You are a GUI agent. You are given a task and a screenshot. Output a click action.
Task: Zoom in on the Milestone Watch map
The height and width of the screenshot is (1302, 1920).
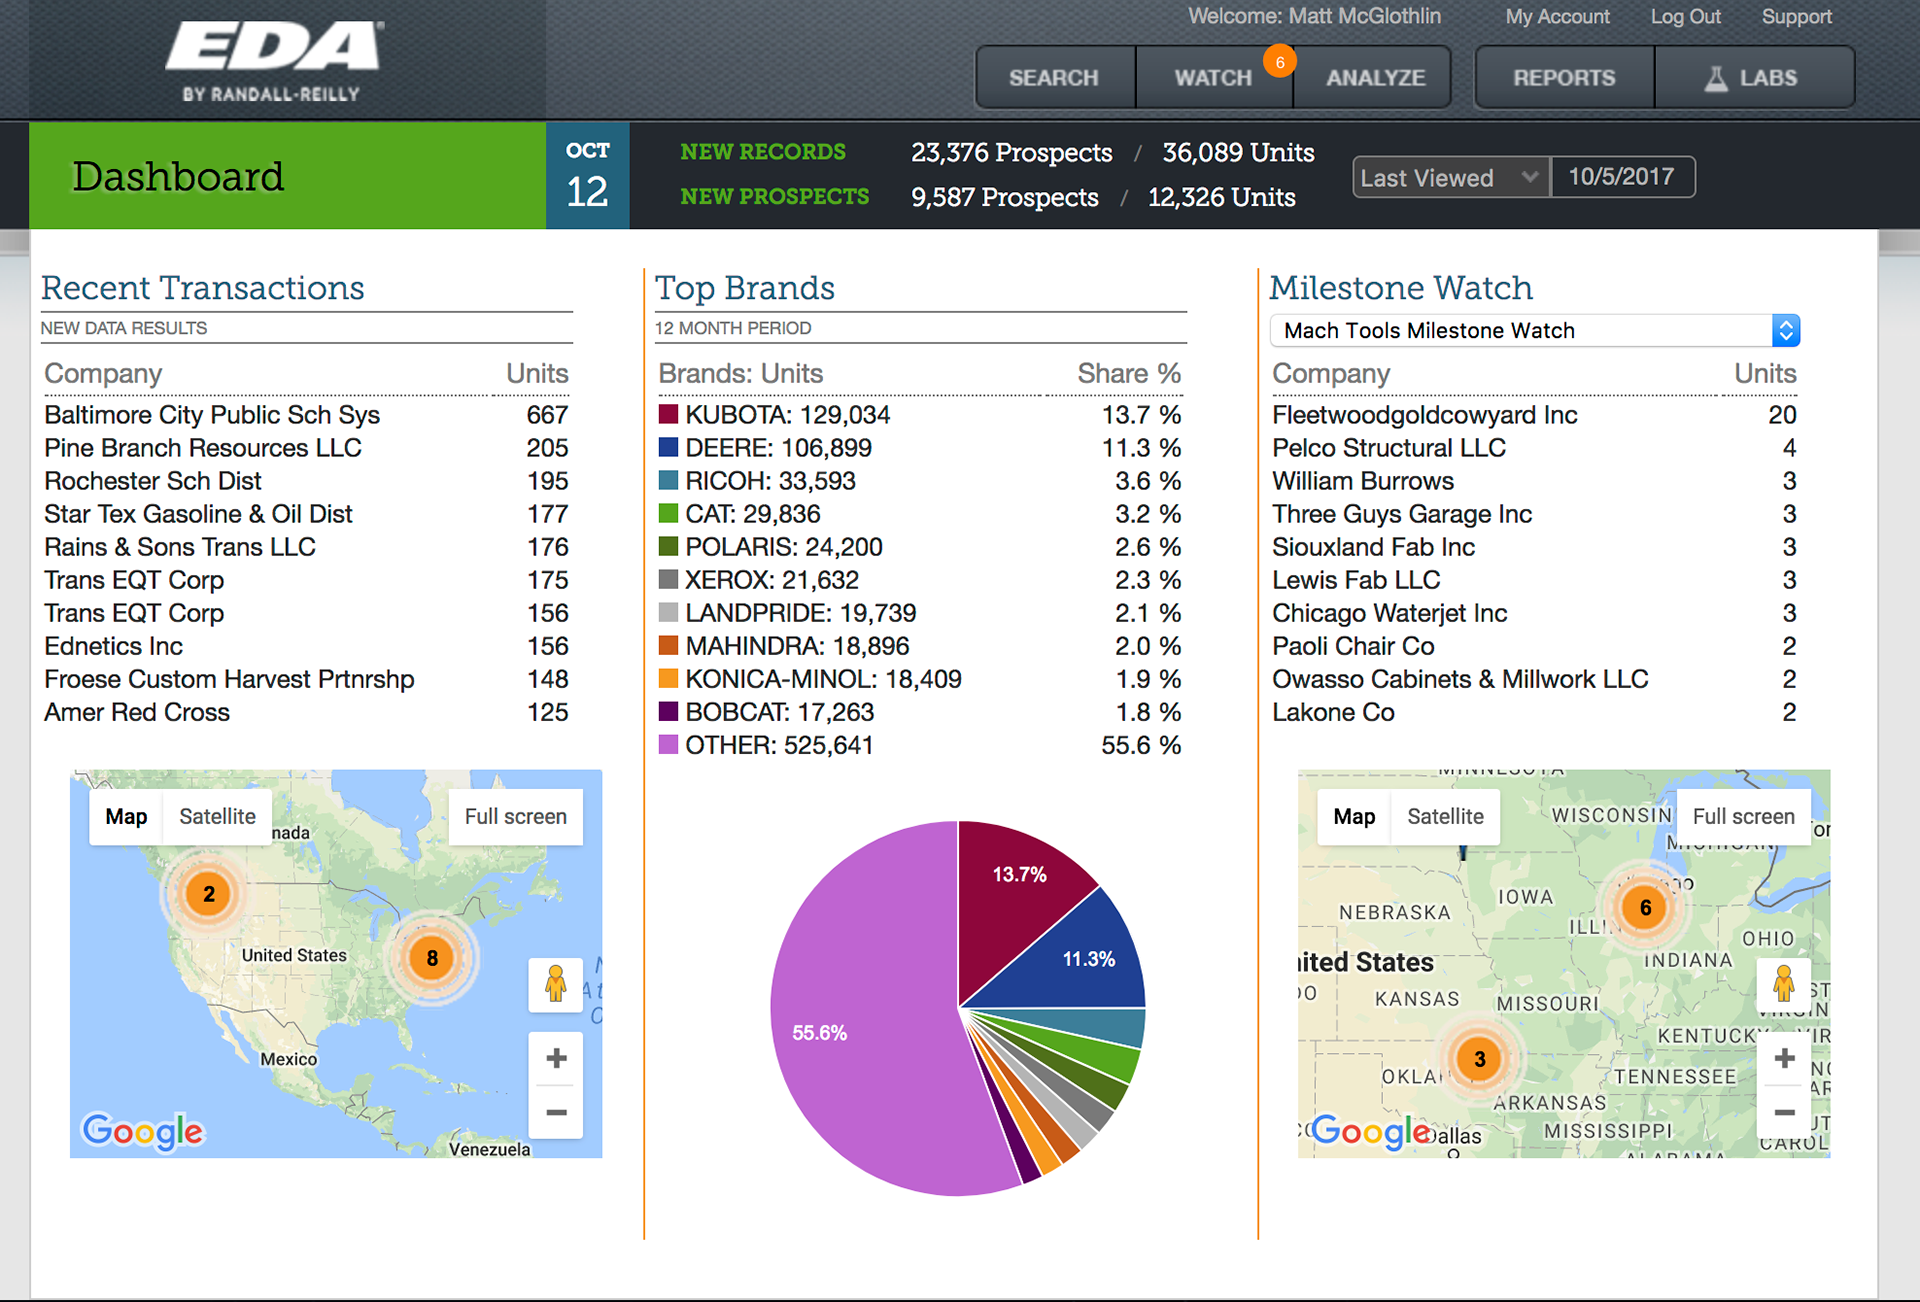(1784, 1058)
